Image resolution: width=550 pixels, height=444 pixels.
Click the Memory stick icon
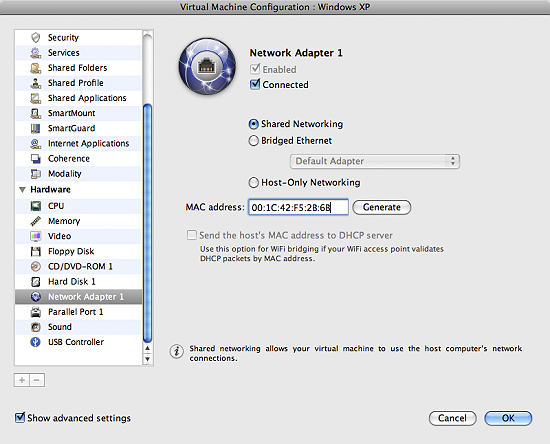35,221
